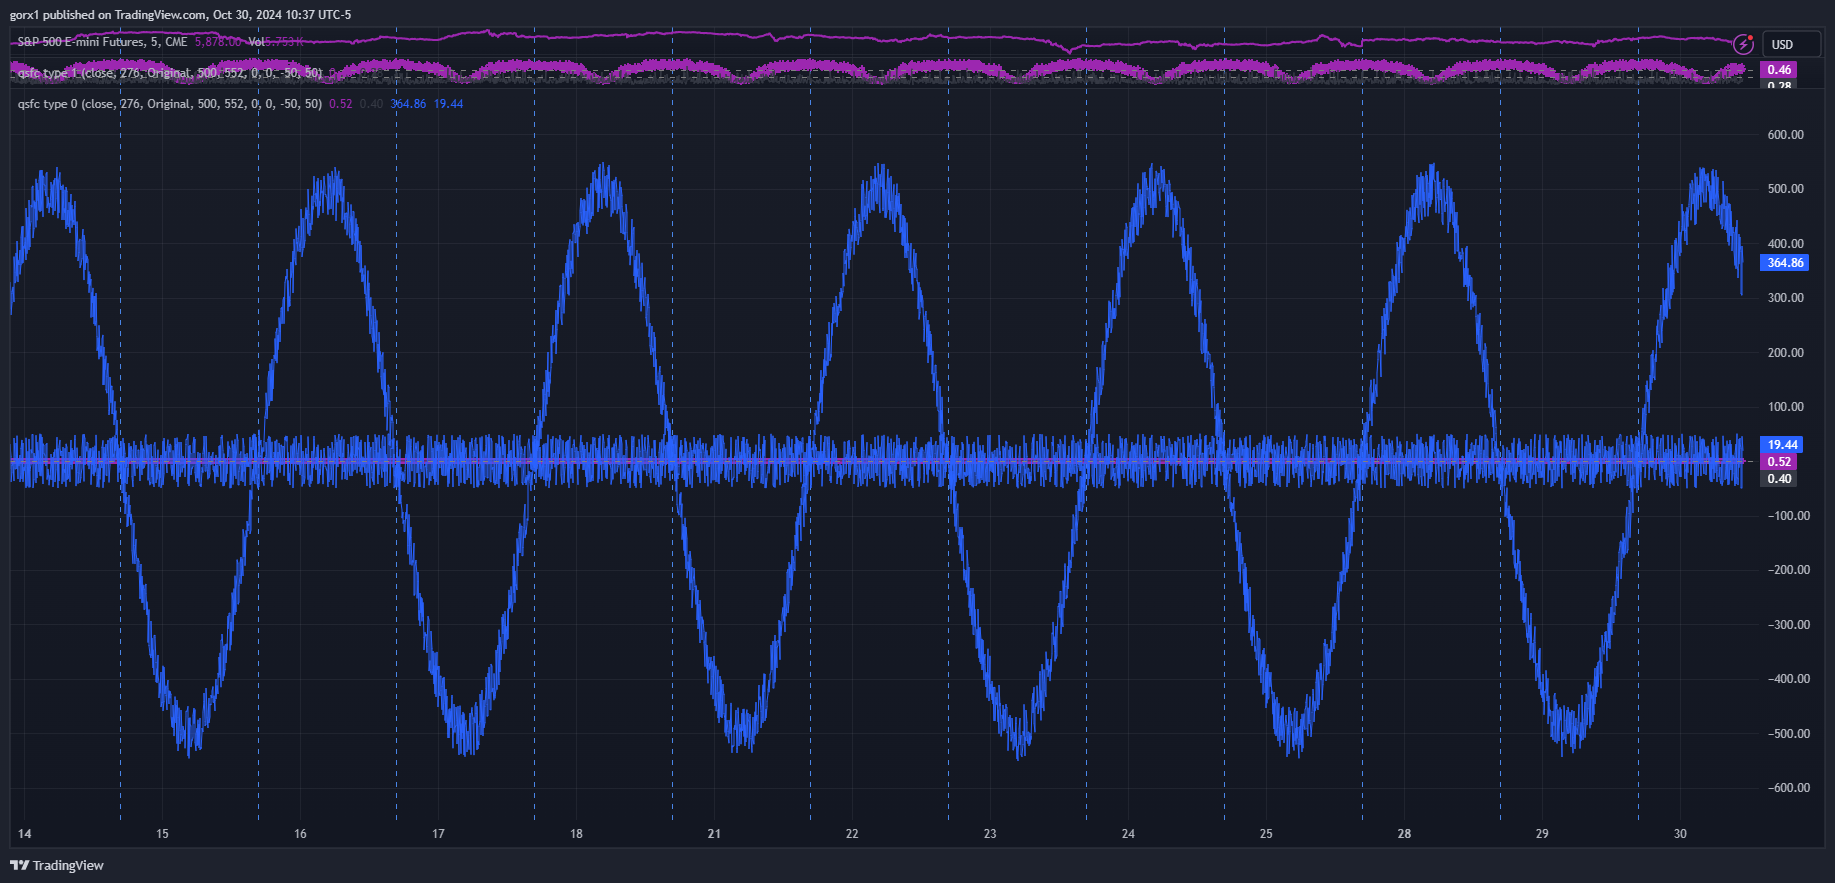Click the S&P 500 E-mini Futures legend title

click(x=102, y=42)
